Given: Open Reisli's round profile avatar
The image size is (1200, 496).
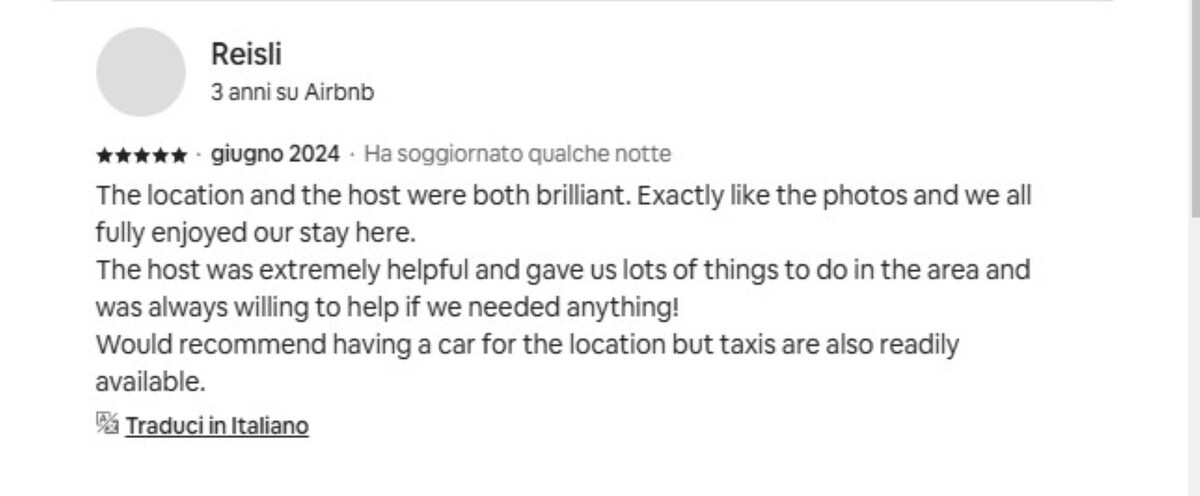Looking at the screenshot, I should [x=140, y=72].
